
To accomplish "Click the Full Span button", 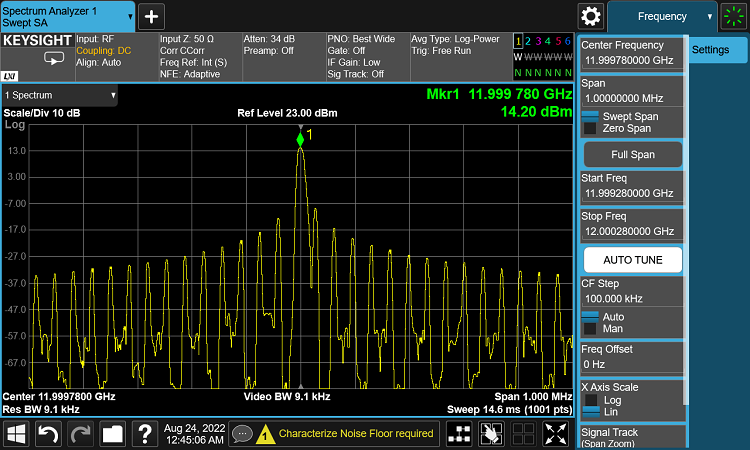I will coord(632,155).
